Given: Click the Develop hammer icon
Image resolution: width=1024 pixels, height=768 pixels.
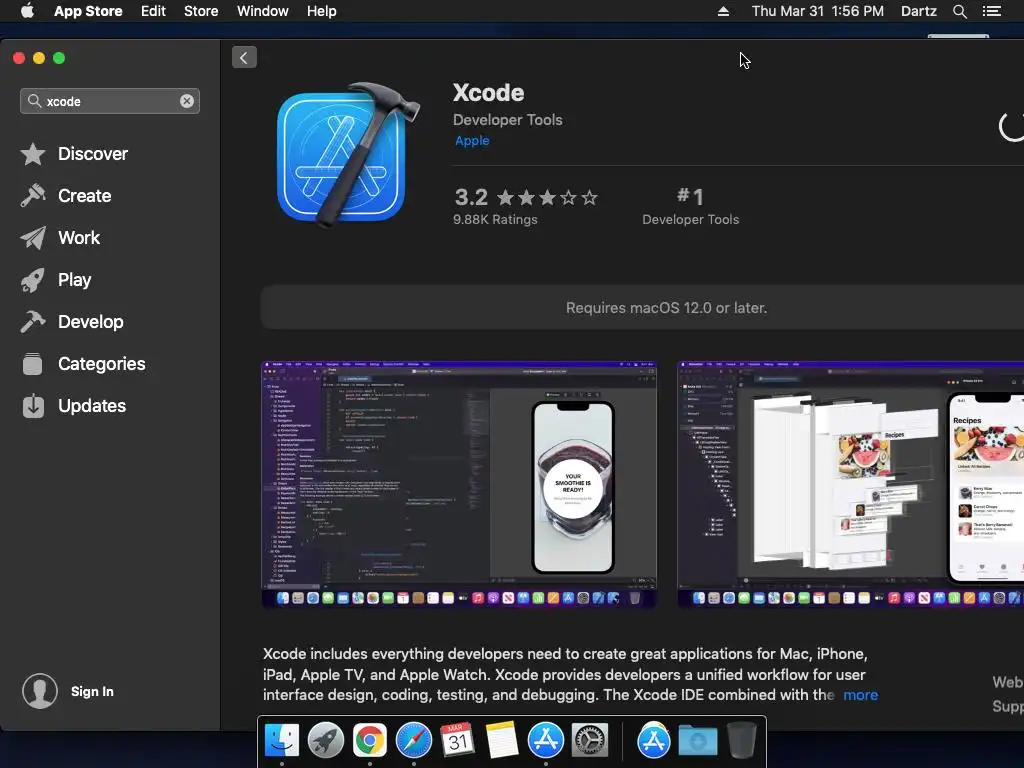Looking at the screenshot, I should [33, 322].
